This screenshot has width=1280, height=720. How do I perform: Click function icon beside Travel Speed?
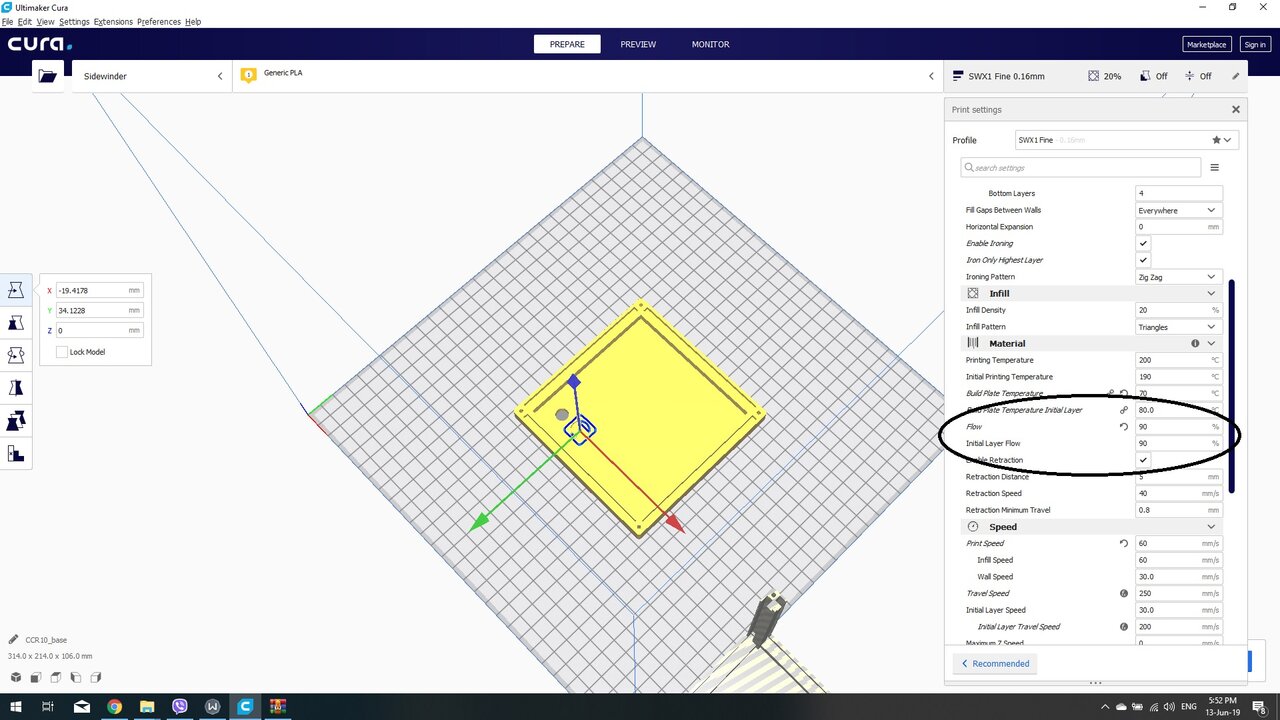click(1124, 593)
